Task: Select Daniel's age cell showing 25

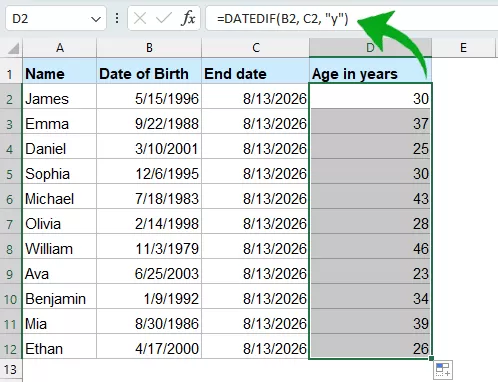Action: click(x=370, y=146)
